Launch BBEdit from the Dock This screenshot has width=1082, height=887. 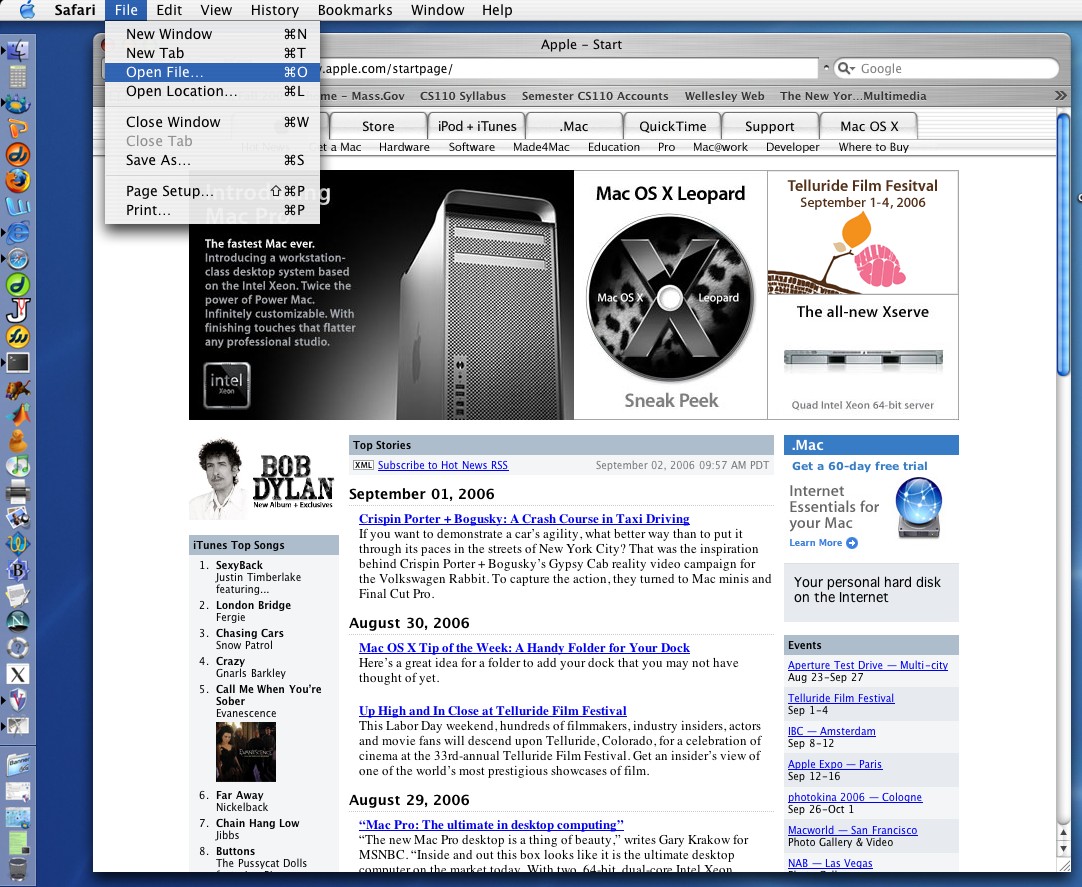pyautogui.click(x=17, y=570)
